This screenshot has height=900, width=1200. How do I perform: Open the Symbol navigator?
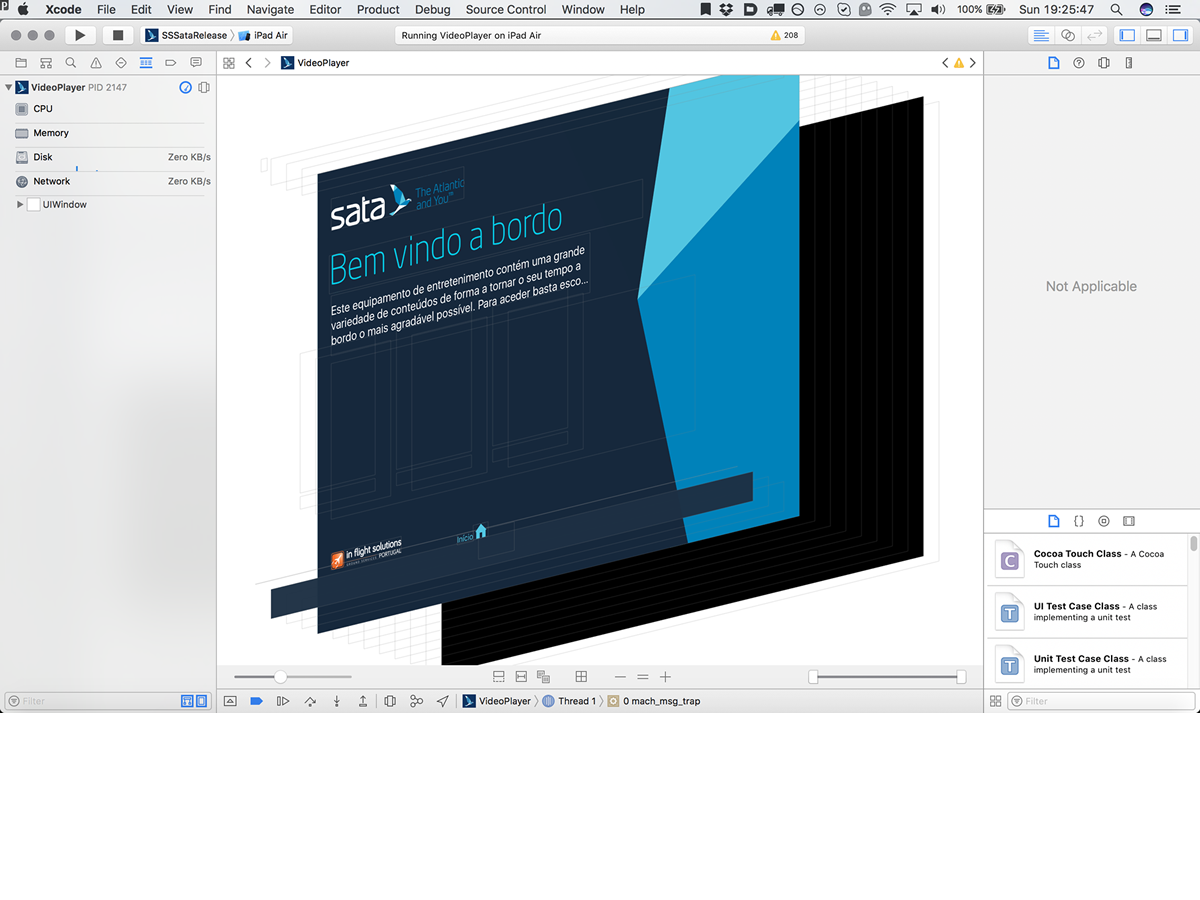pyautogui.click(x=46, y=63)
